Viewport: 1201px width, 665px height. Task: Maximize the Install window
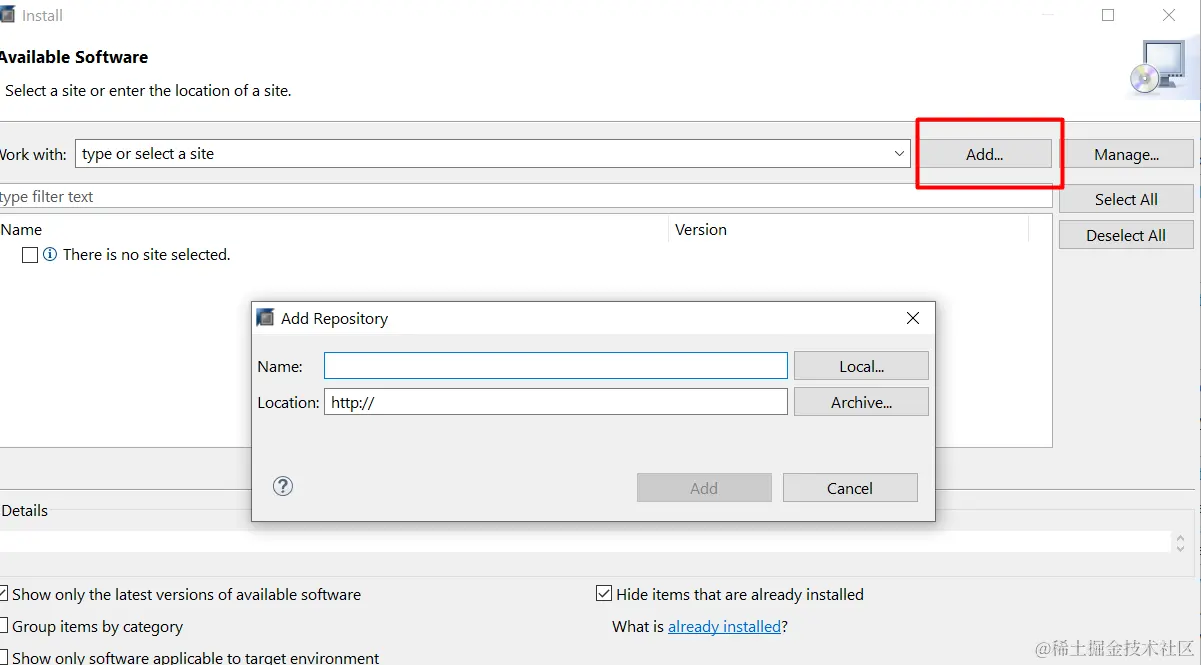(x=1108, y=15)
